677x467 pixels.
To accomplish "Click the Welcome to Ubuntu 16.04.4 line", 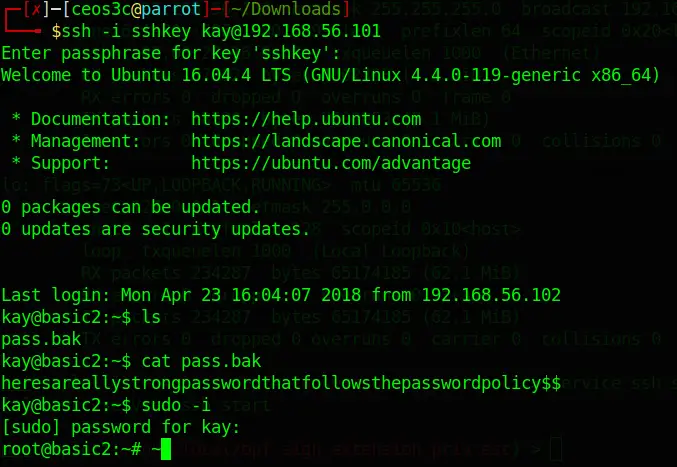I will coord(331,75).
